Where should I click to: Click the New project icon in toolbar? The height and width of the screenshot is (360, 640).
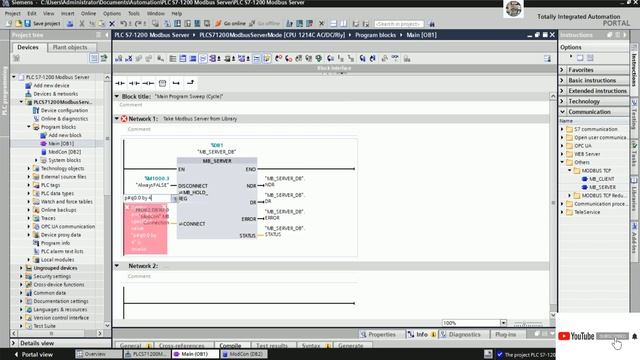tap(9, 24)
